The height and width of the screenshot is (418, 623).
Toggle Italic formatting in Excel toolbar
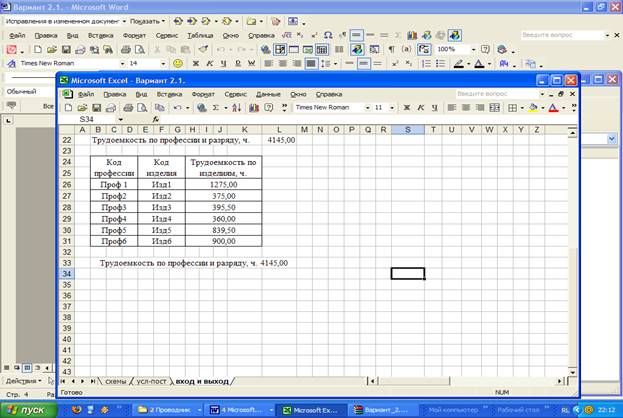click(x=421, y=107)
